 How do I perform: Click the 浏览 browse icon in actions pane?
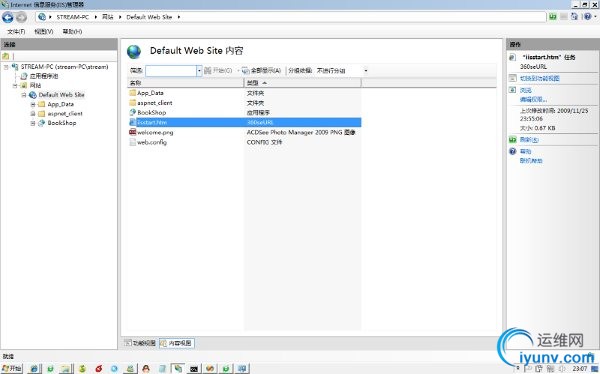(x=513, y=90)
